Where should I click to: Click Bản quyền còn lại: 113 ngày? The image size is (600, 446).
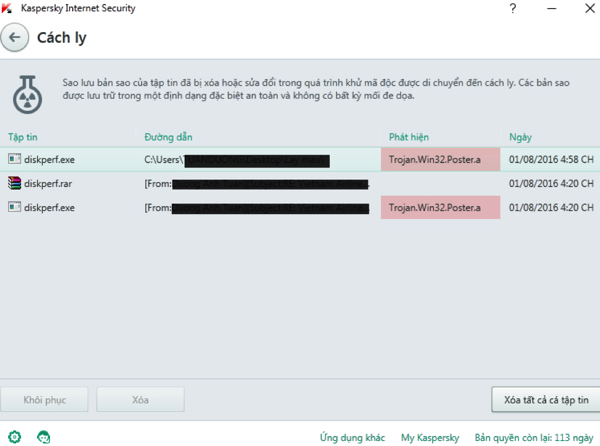point(534,437)
